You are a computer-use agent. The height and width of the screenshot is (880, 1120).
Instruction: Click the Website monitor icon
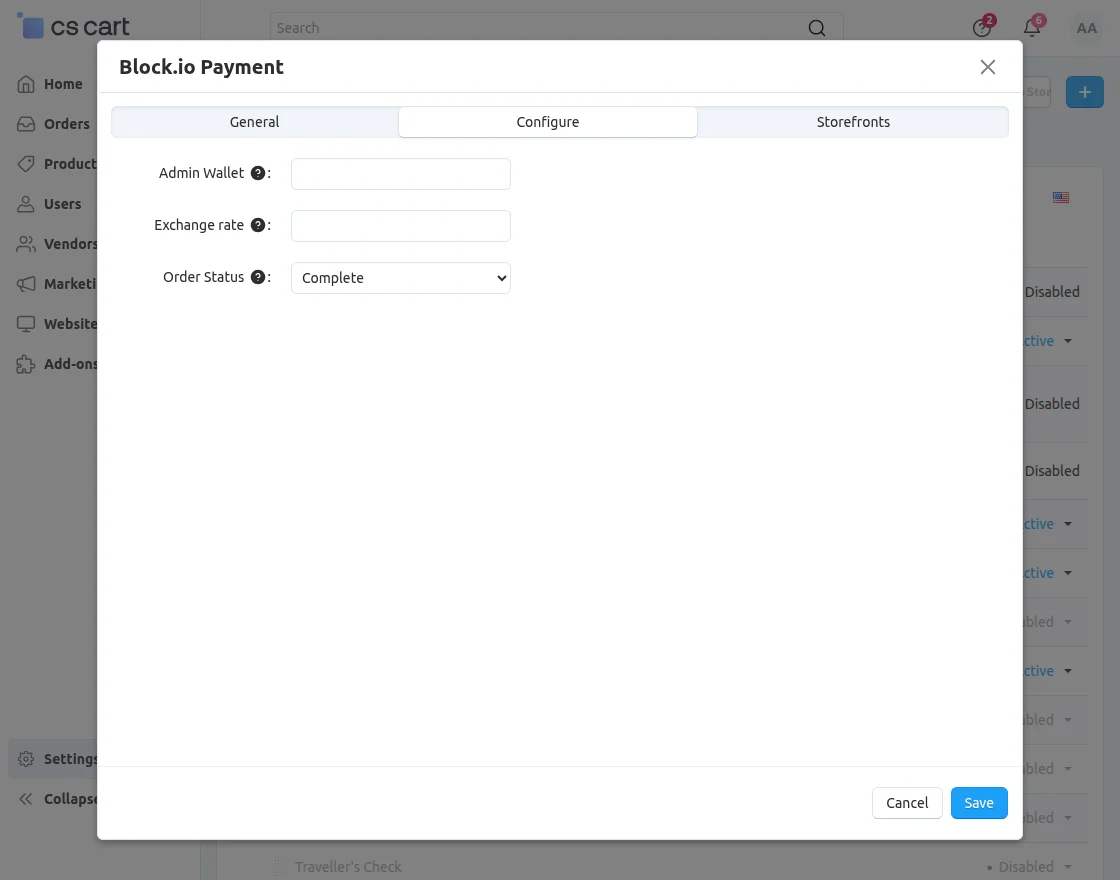pyautogui.click(x=26, y=324)
